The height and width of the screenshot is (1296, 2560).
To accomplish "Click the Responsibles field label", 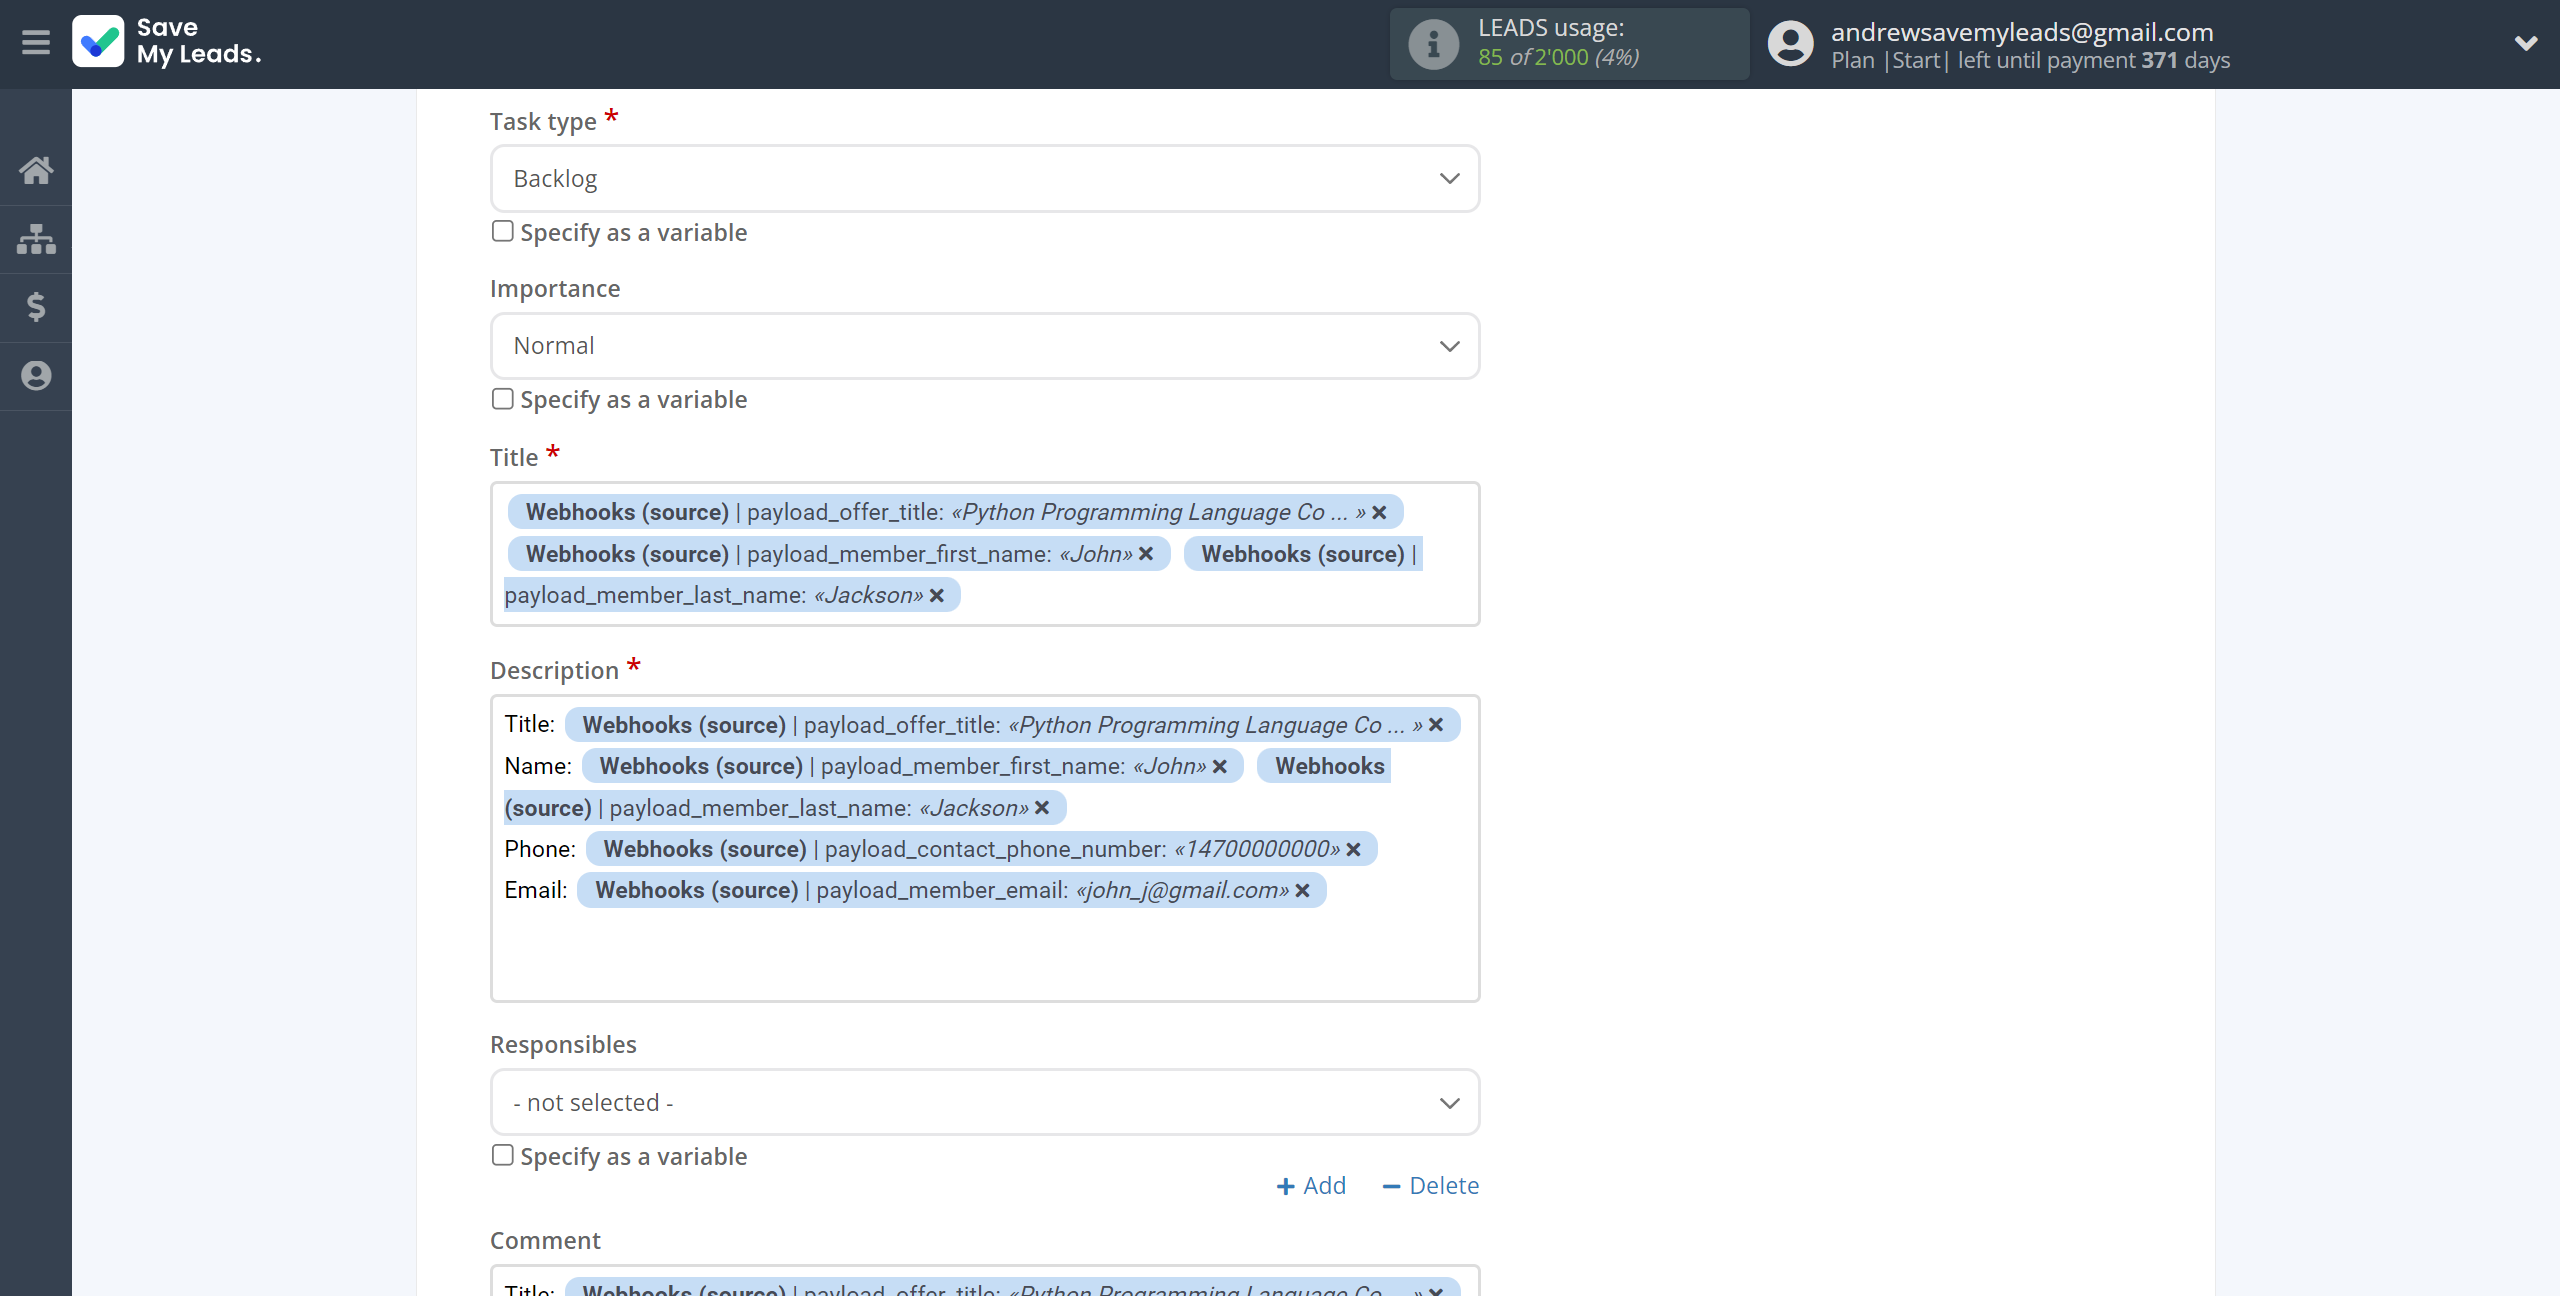I will pos(563,1045).
